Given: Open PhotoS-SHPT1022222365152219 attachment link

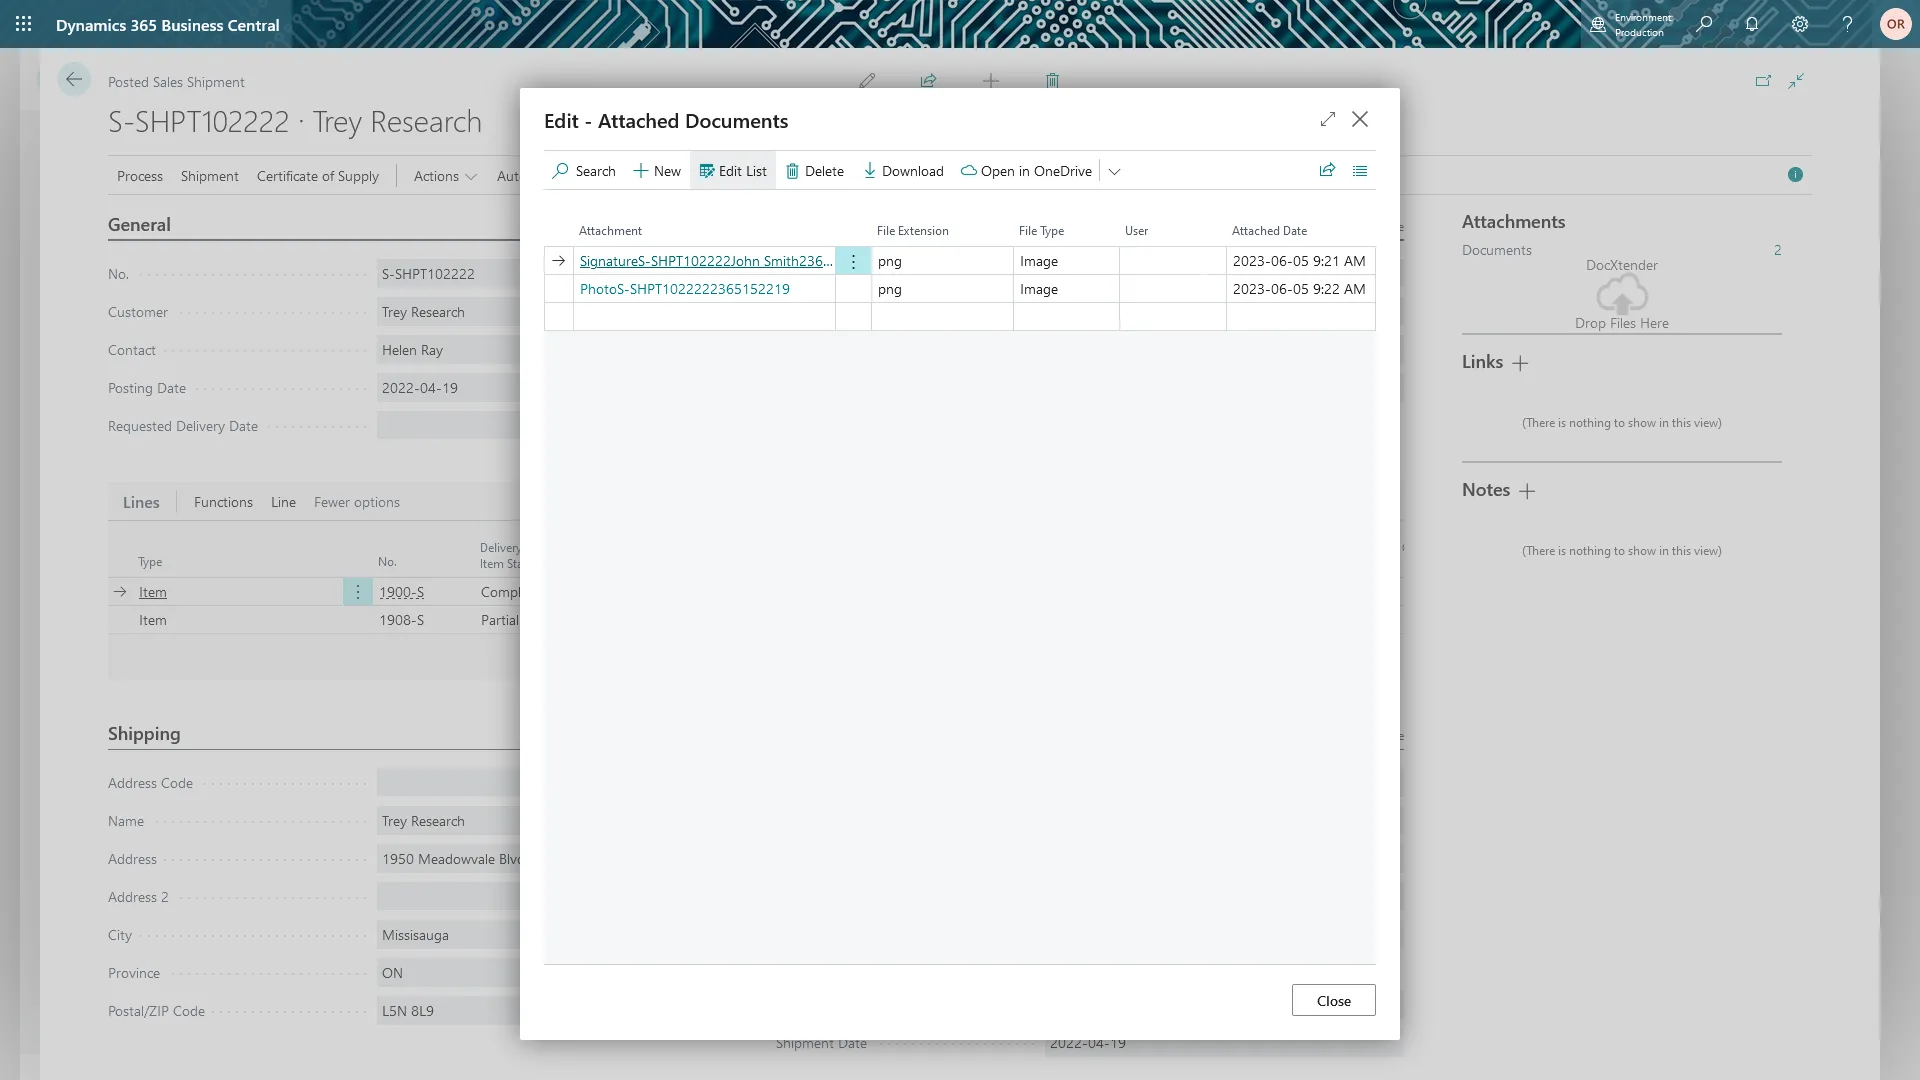Looking at the screenshot, I should 684,289.
